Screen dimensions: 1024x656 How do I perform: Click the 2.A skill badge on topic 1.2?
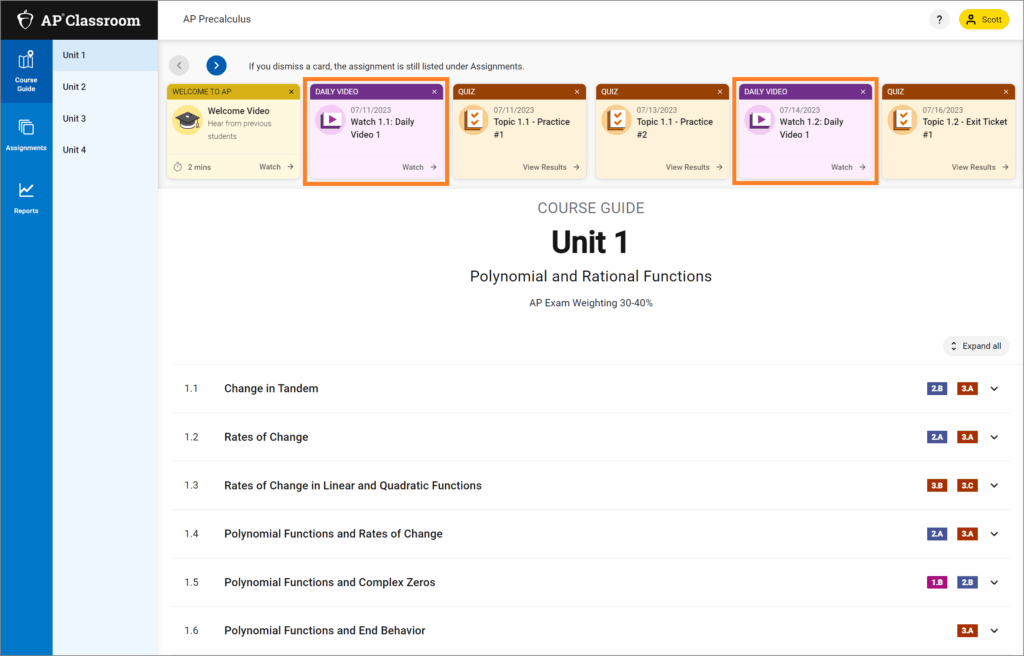click(x=937, y=437)
